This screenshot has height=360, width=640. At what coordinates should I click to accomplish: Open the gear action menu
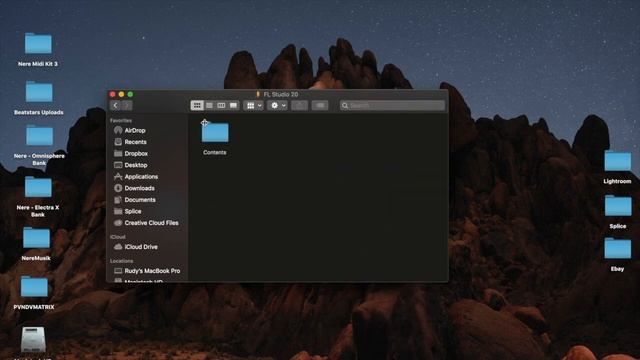[x=278, y=105]
